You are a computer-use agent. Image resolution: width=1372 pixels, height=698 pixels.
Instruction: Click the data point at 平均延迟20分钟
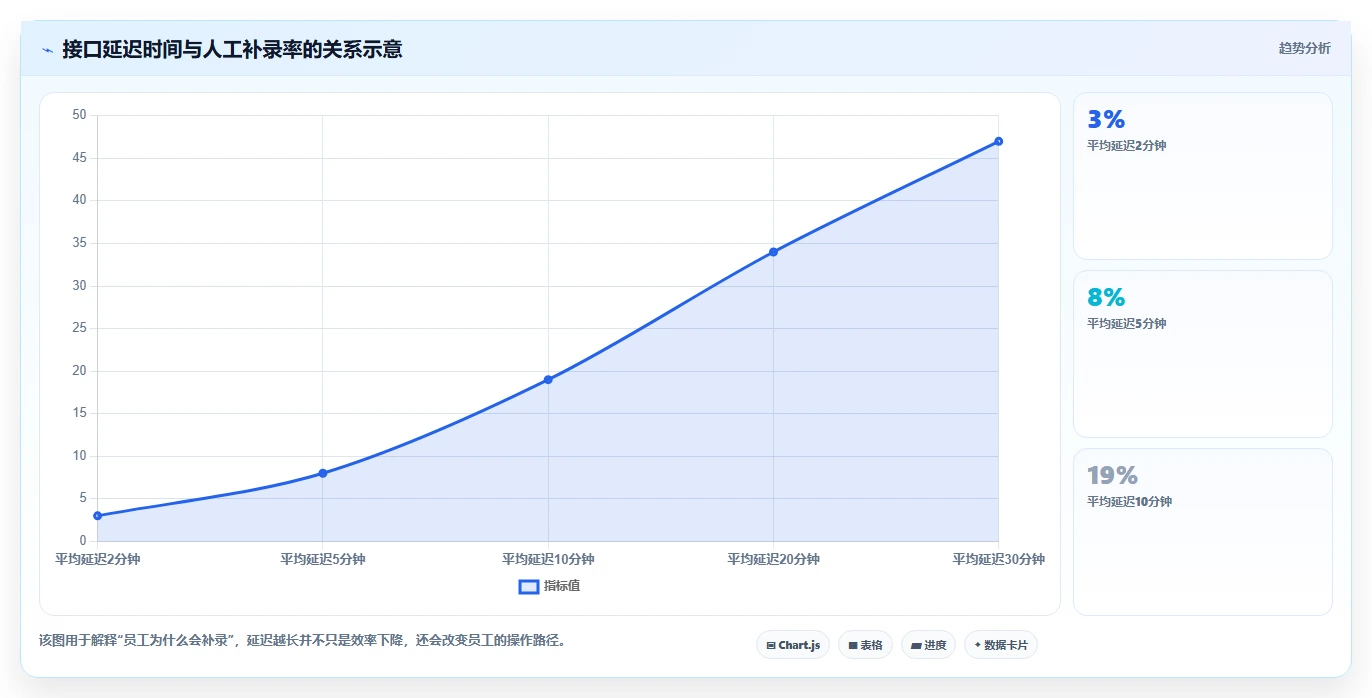[773, 252]
